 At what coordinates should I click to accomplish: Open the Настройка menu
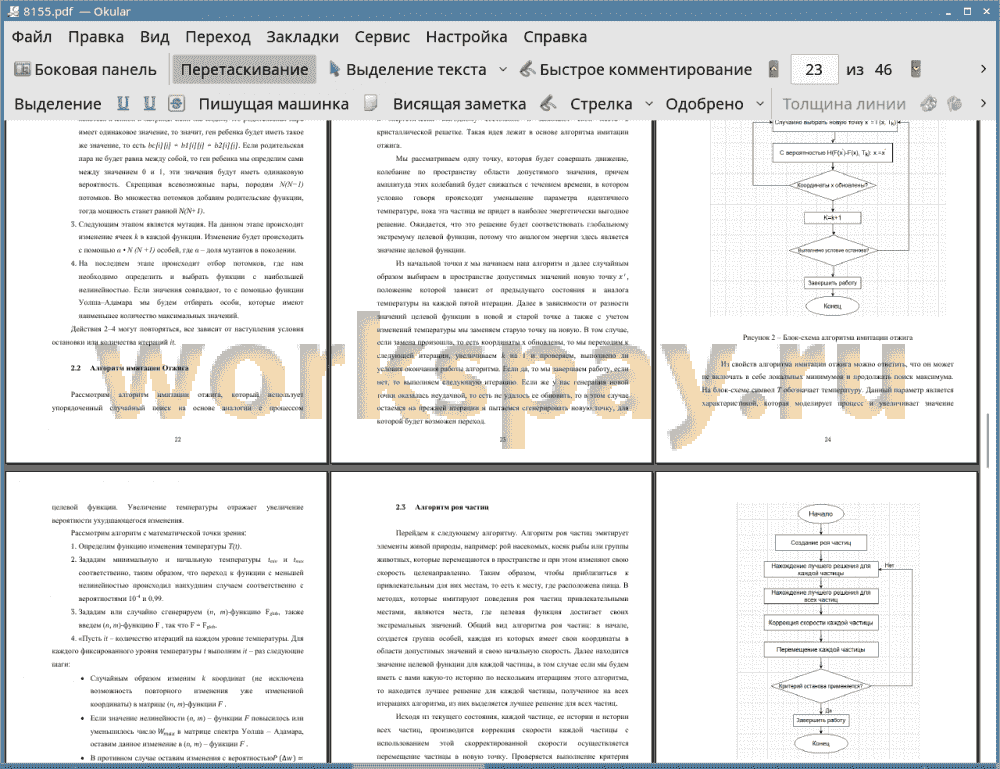[466, 37]
